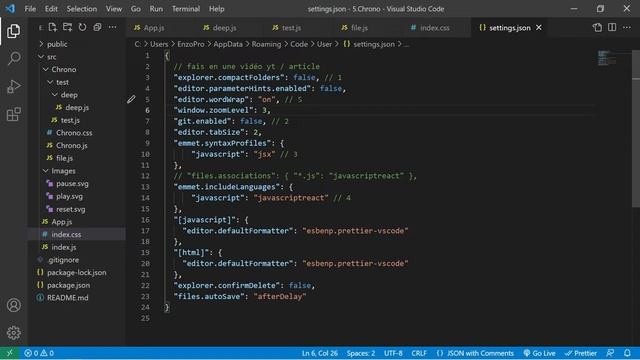The image size is (640, 360).
Task: Click the feedback icon in status bar
Action: tap(610, 353)
